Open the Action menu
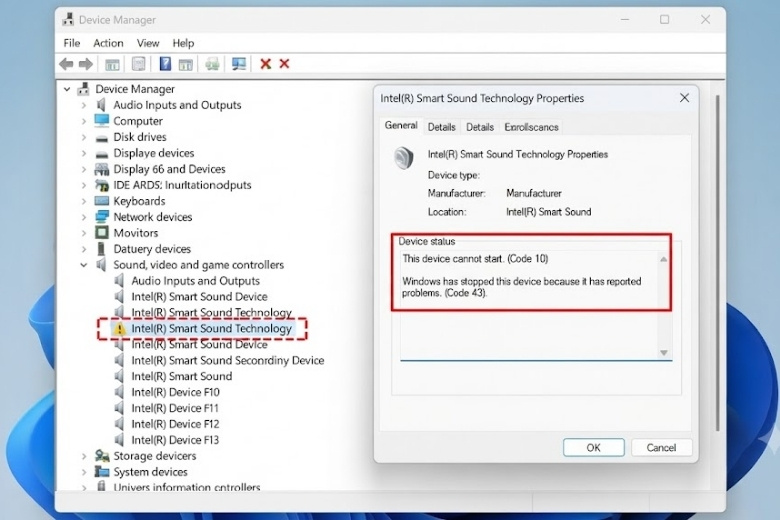Screen dimensions: 780x520 (x=108, y=43)
